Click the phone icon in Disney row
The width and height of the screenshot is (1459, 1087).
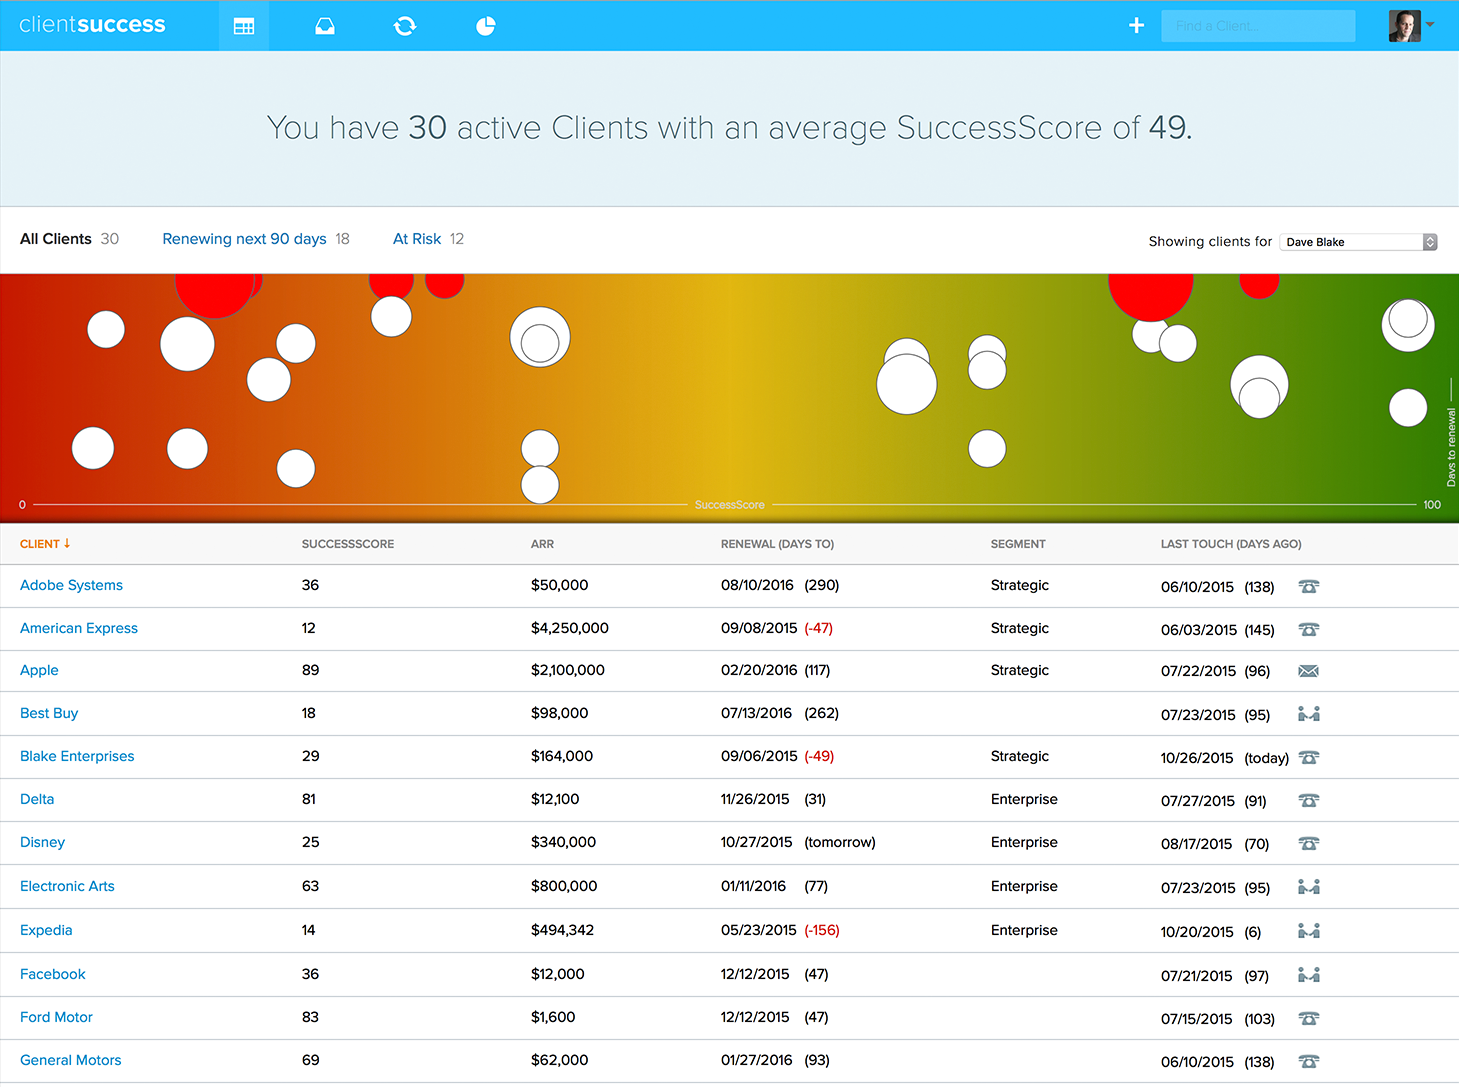[1309, 843]
